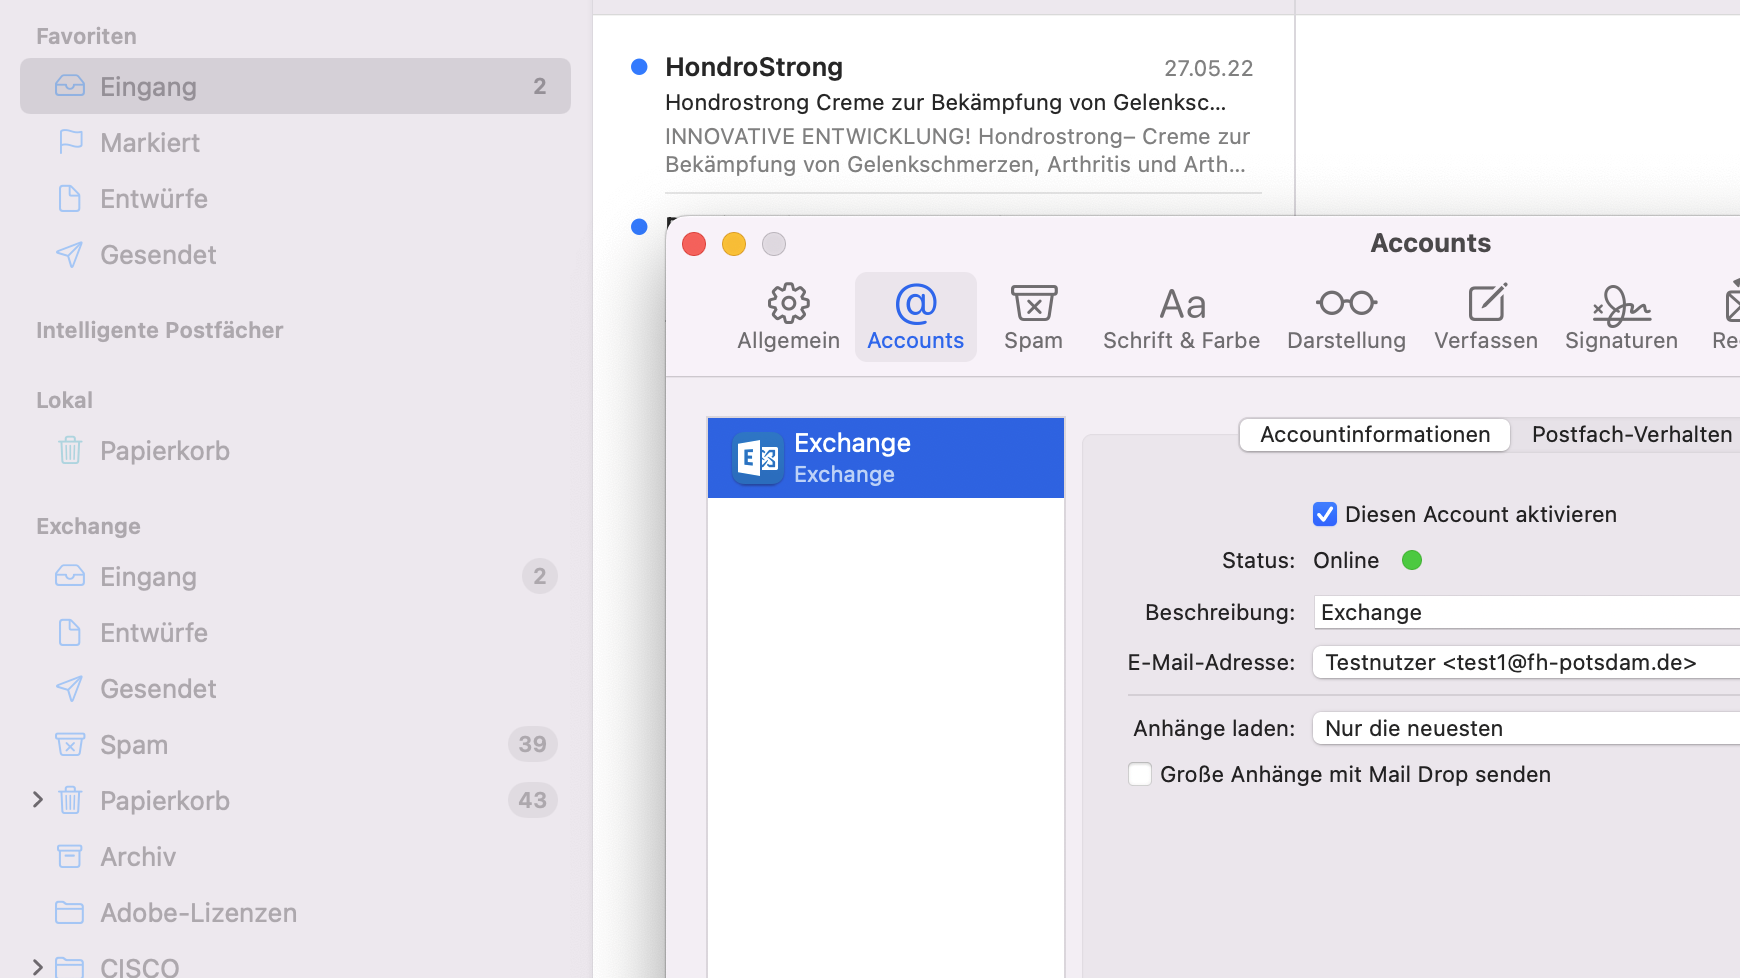Viewport: 1740px width, 978px height.
Task: Open the Anhänge laden dropdown
Action: [x=1525, y=728]
